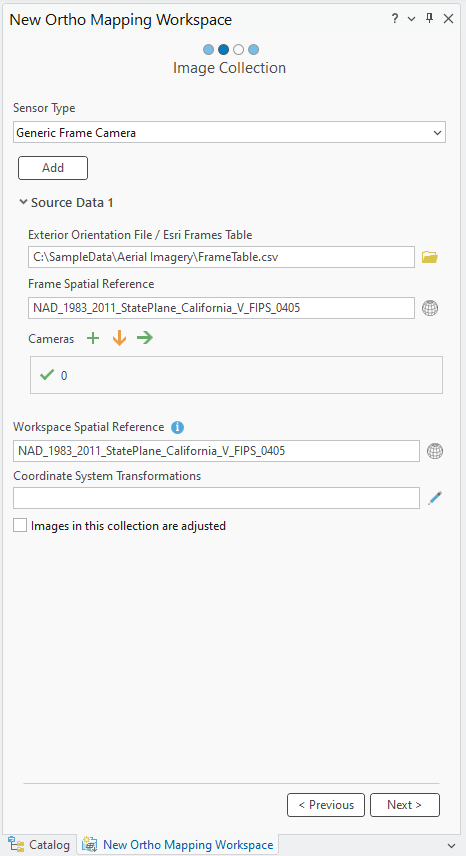Open pane options menu chevron in title bar
Screen dimensions: 466x856
[x=412, y=19]
